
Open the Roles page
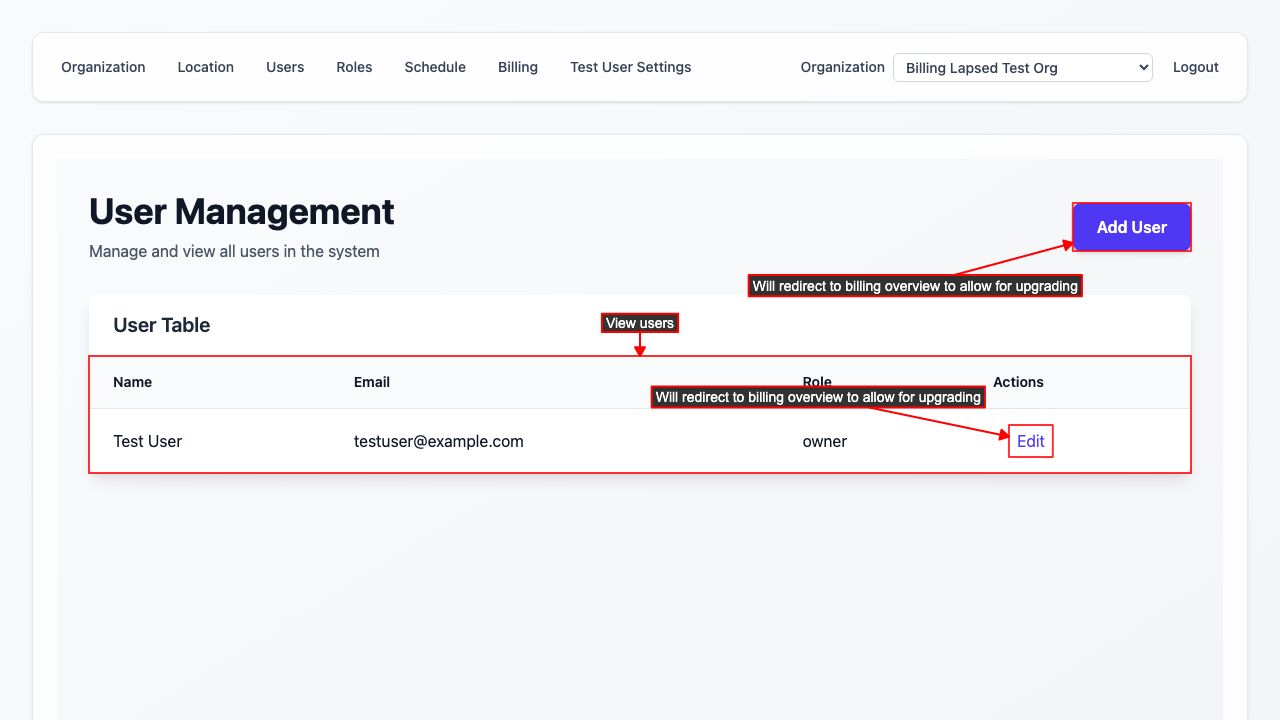[354, 67]
